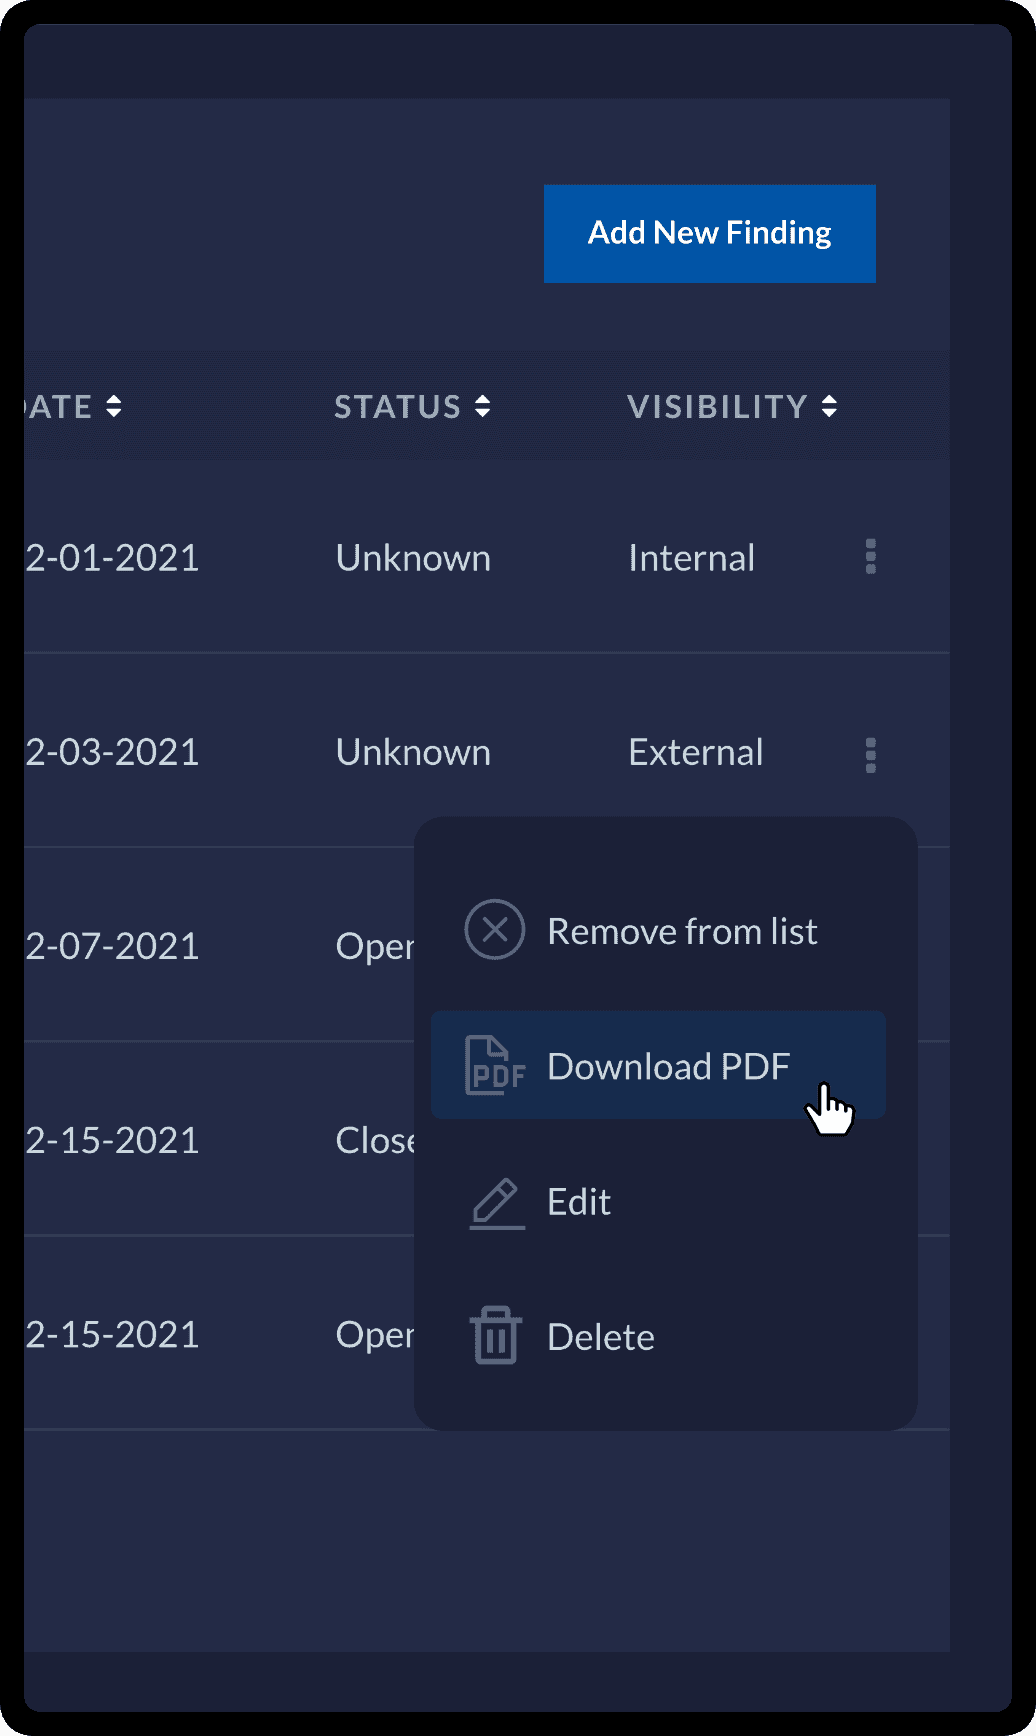Click the Internal visibility cell

pyautogui.click(x=691, y=558)
